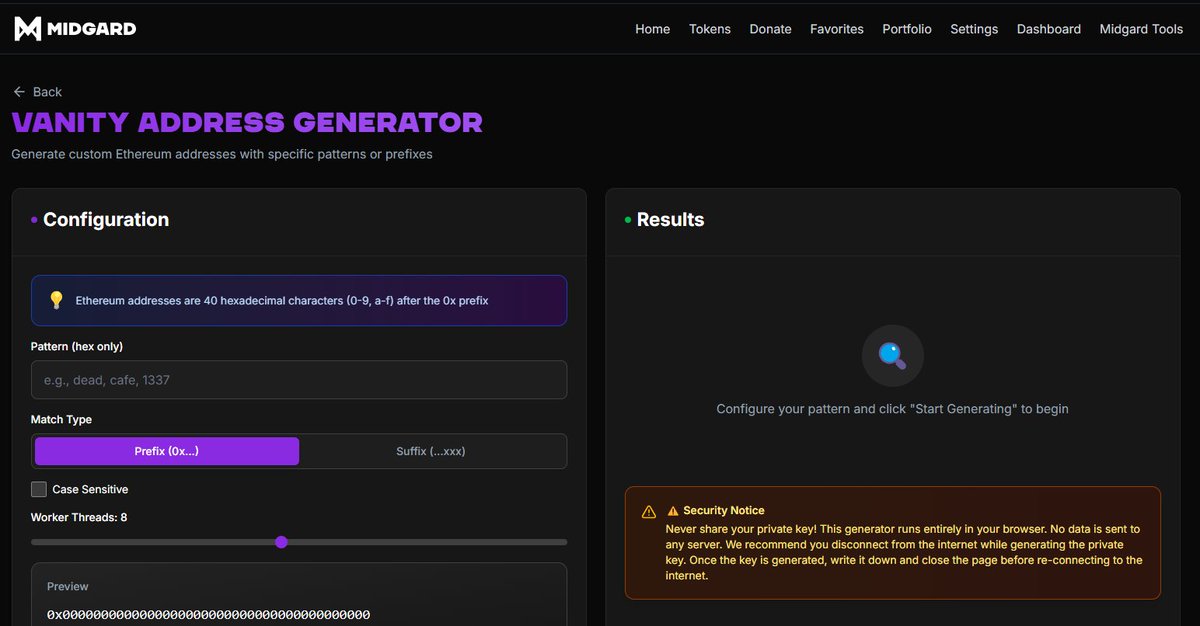Click the Pattern (hex only) input field
This screenshot has height=626, width=1200.
click(299, 380)
